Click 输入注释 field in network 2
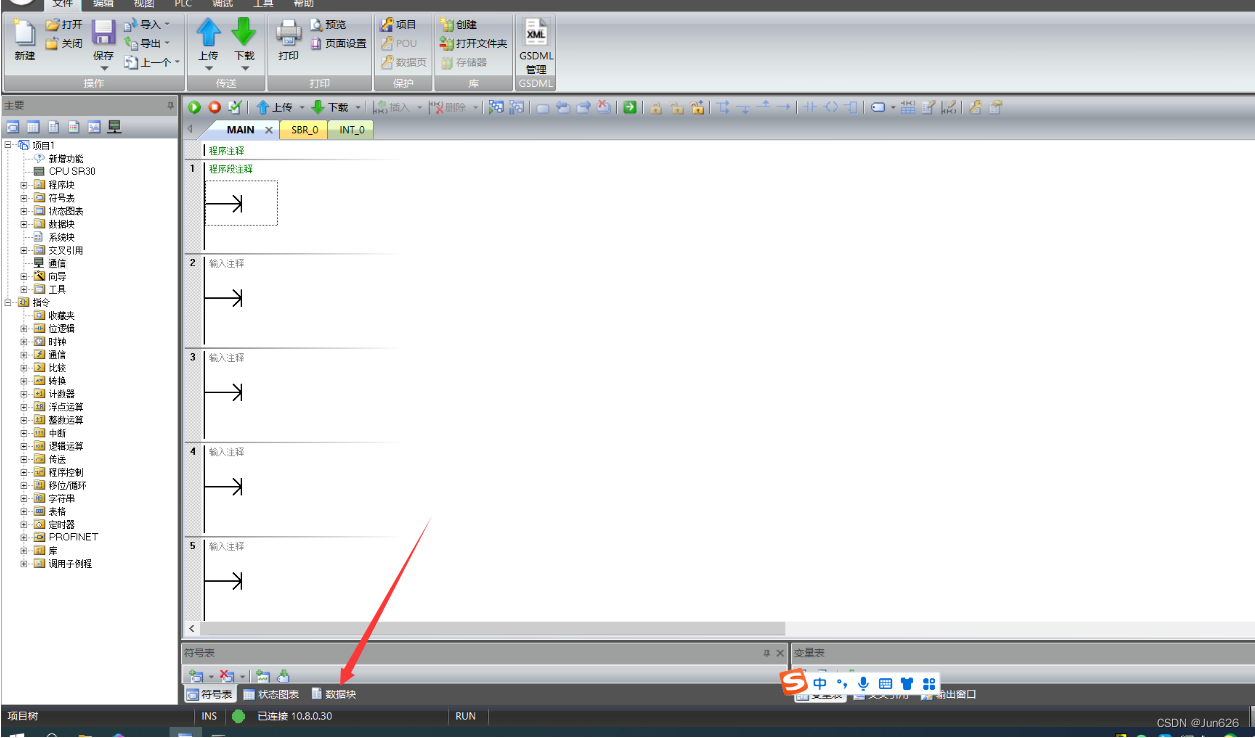Viewport: 1255px width, 738px height. [x=226, y=263]
